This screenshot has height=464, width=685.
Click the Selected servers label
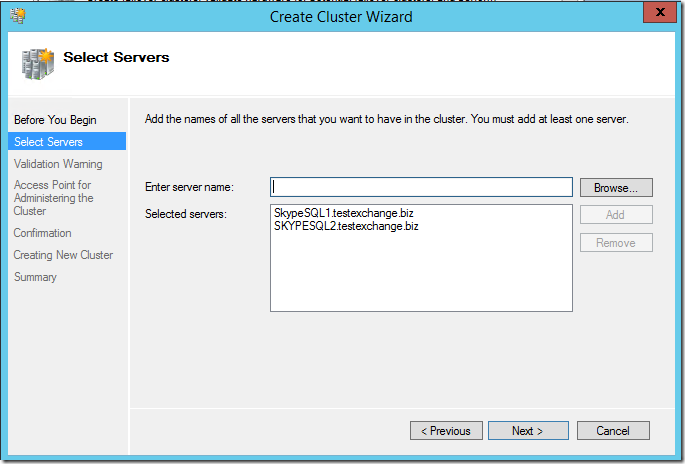tap(186, 214)
